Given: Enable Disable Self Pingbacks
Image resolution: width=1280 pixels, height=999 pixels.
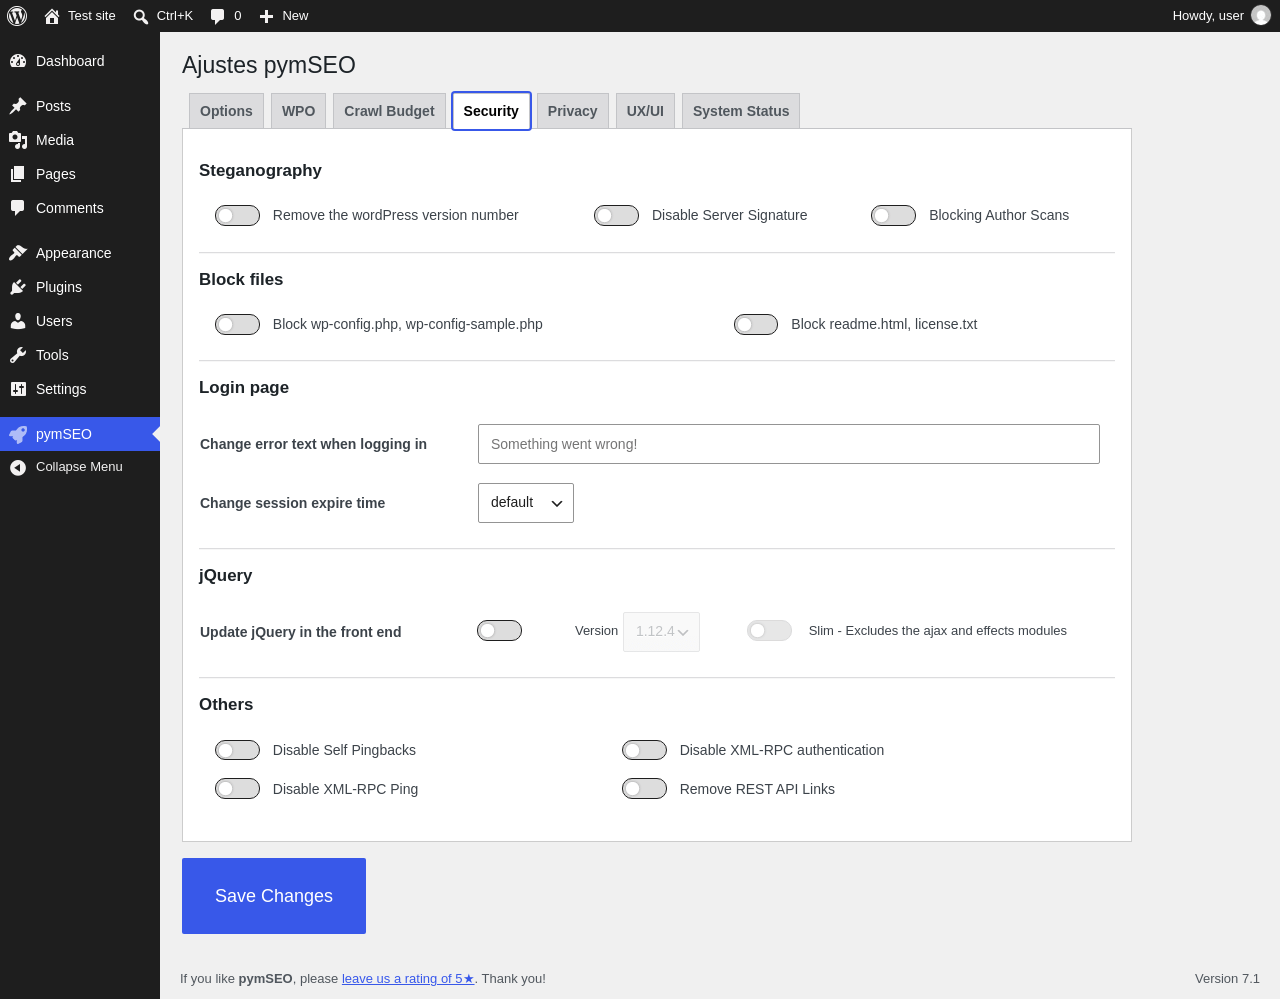Looking at the screenshot, I should click(x=237, y=750).
